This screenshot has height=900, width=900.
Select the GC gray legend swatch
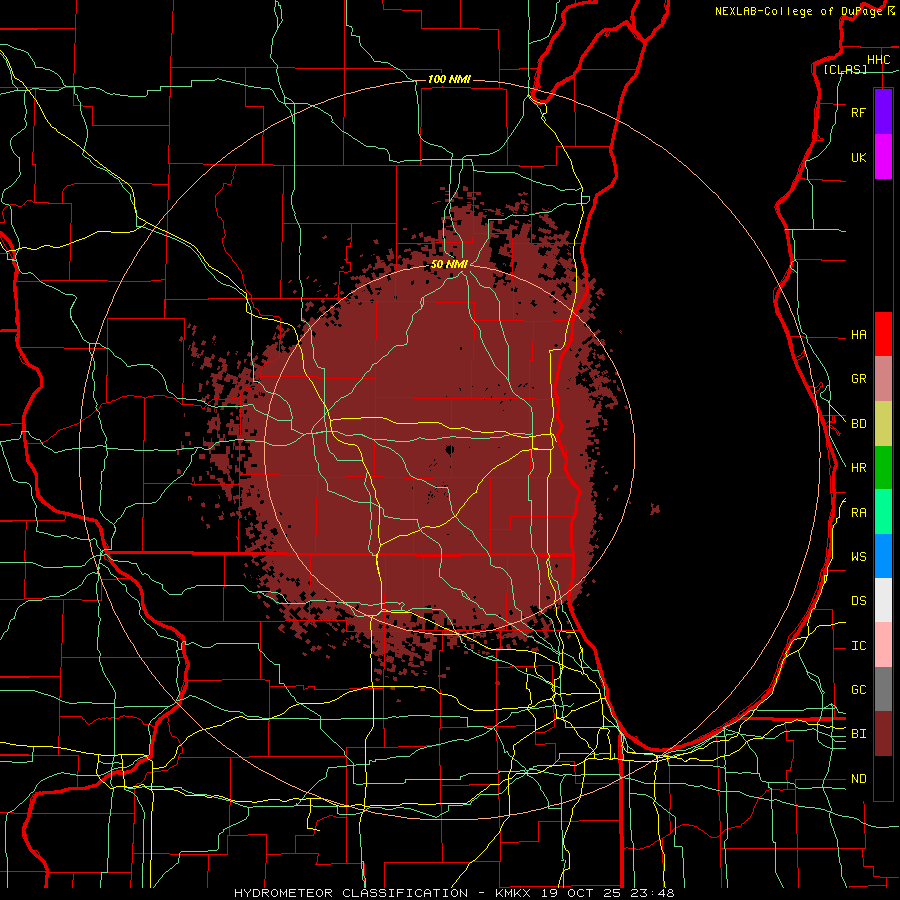point(883,689)
